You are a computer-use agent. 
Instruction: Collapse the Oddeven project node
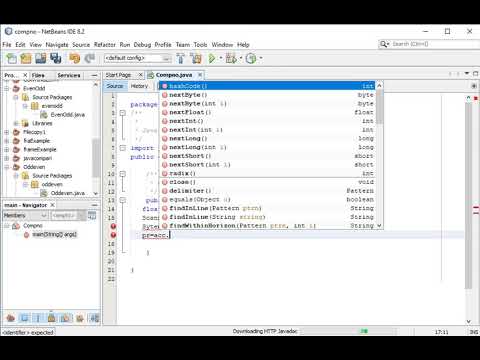[x=6, y=167]
